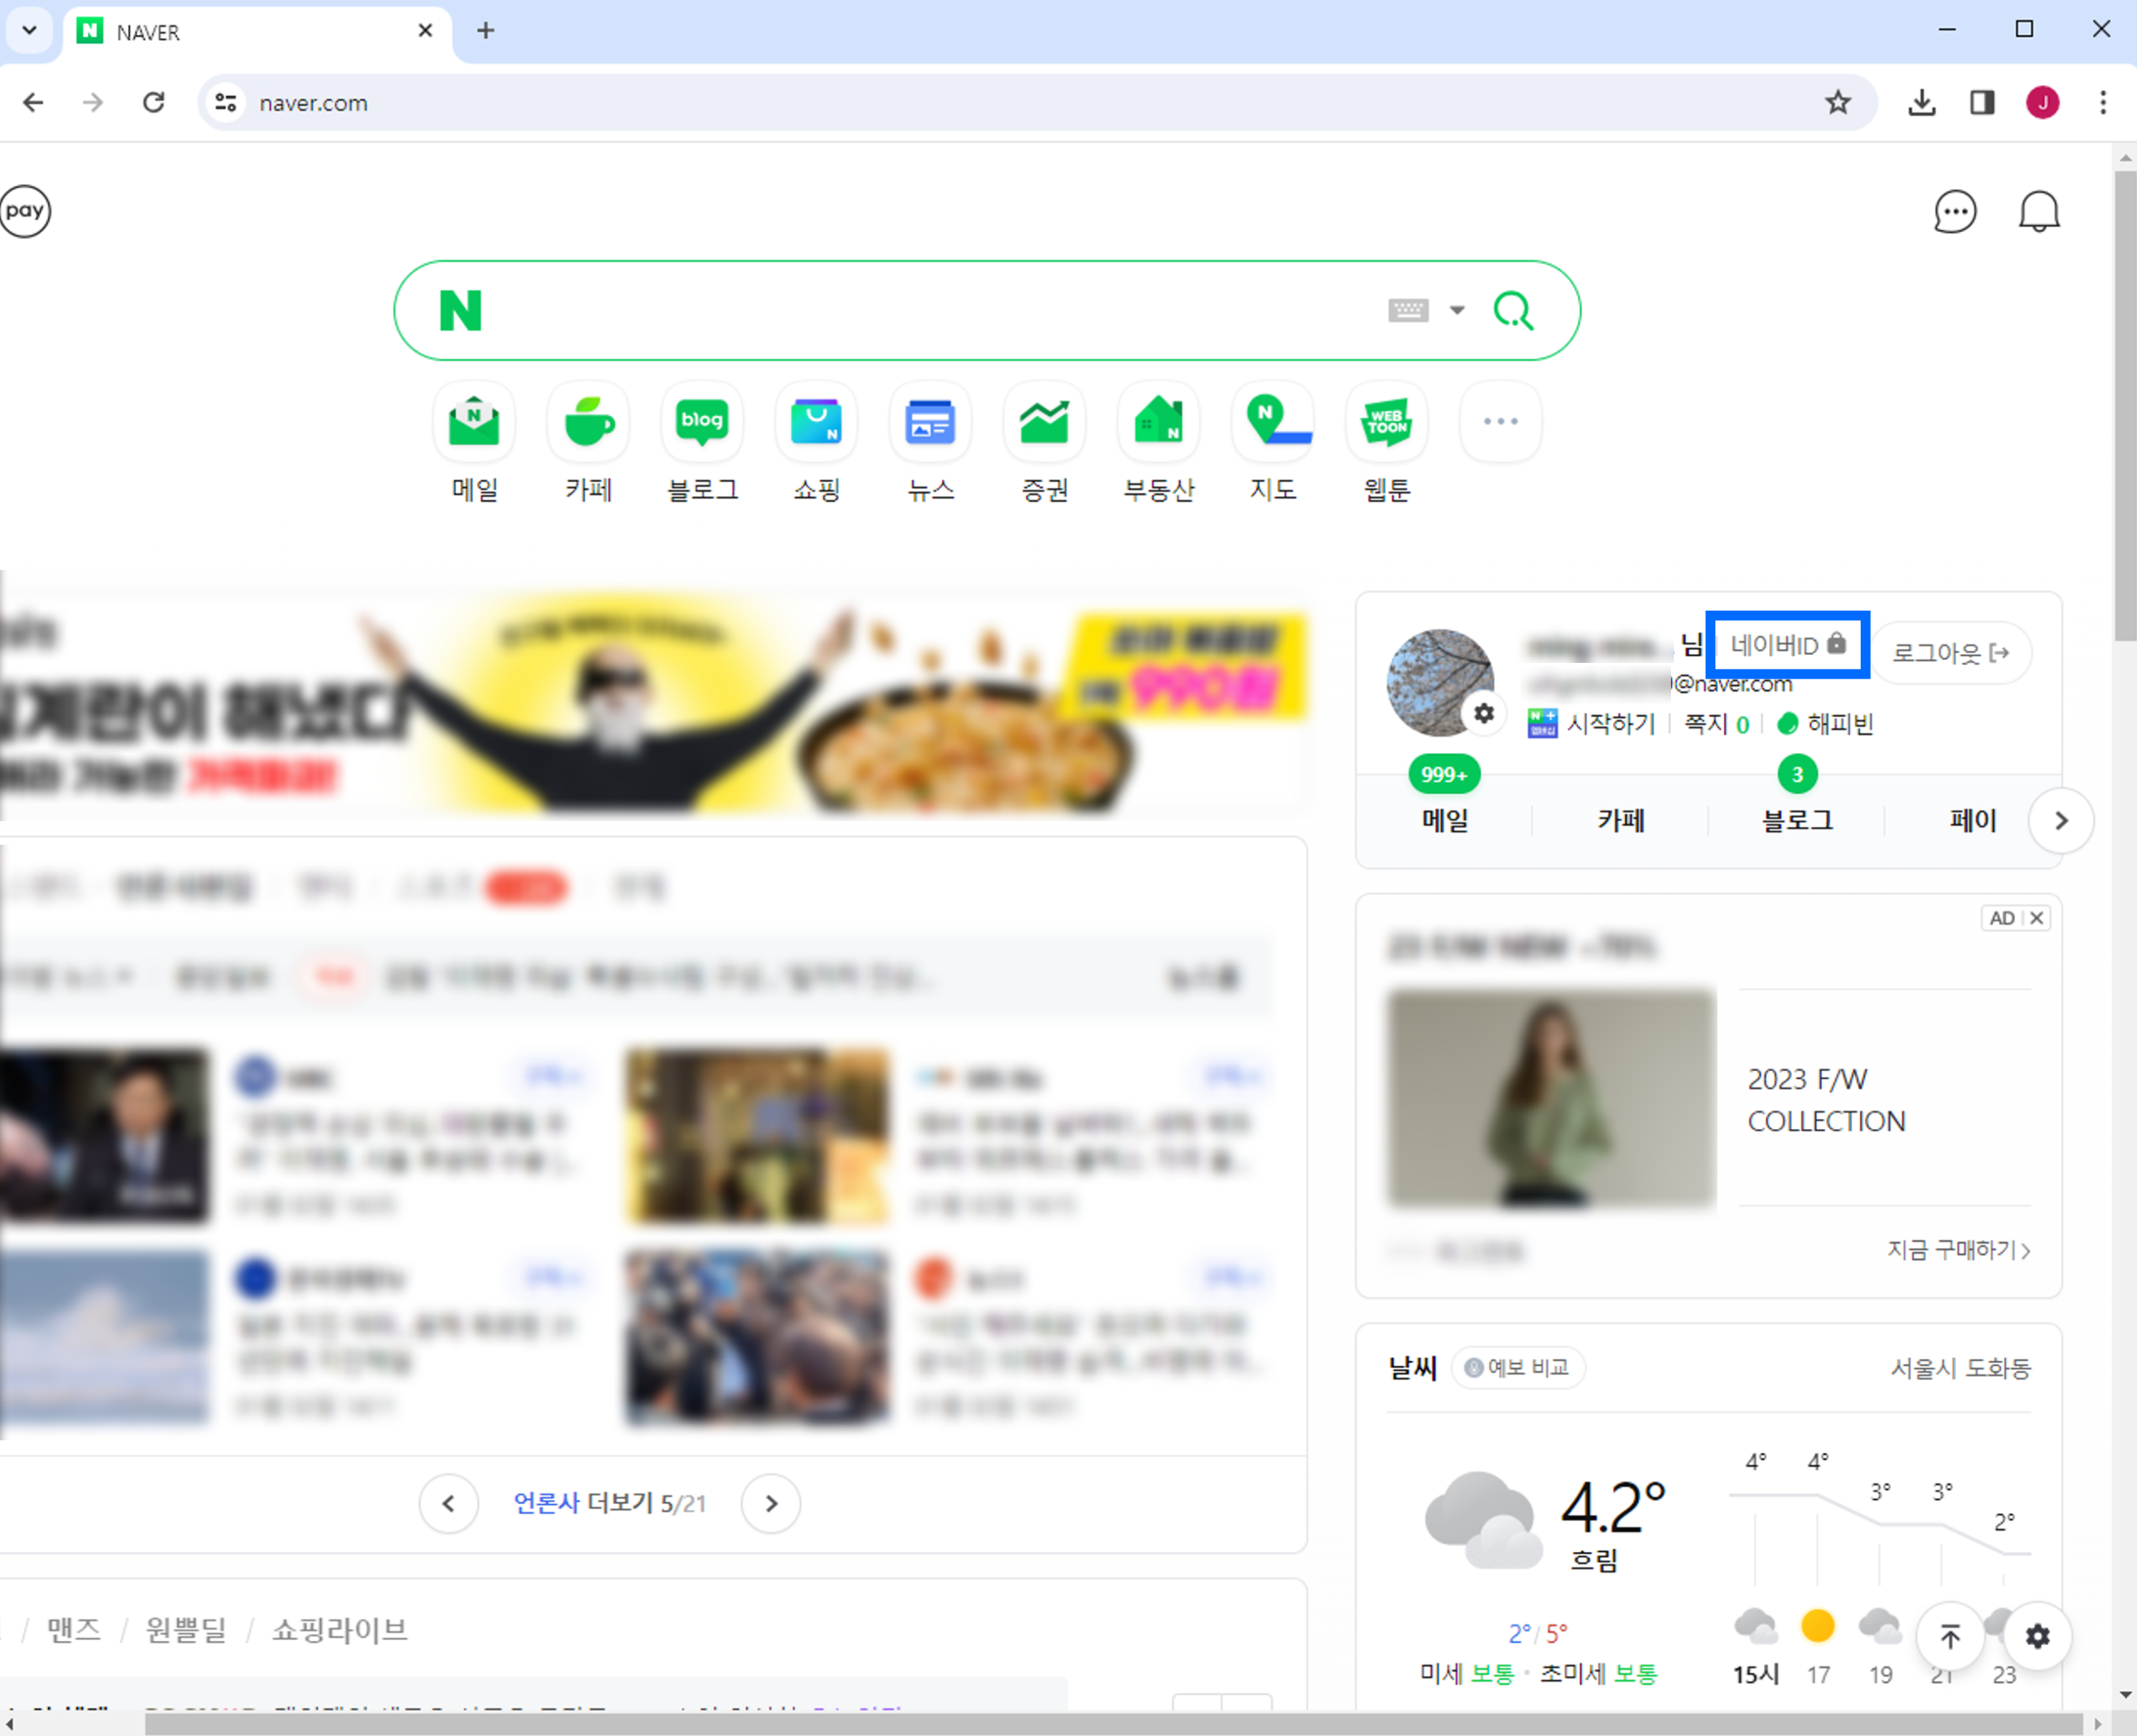Click the green search magnifier icon
This screenshot has height=1736, width=2137.
pyautogui.click(x=1513, y=311)
